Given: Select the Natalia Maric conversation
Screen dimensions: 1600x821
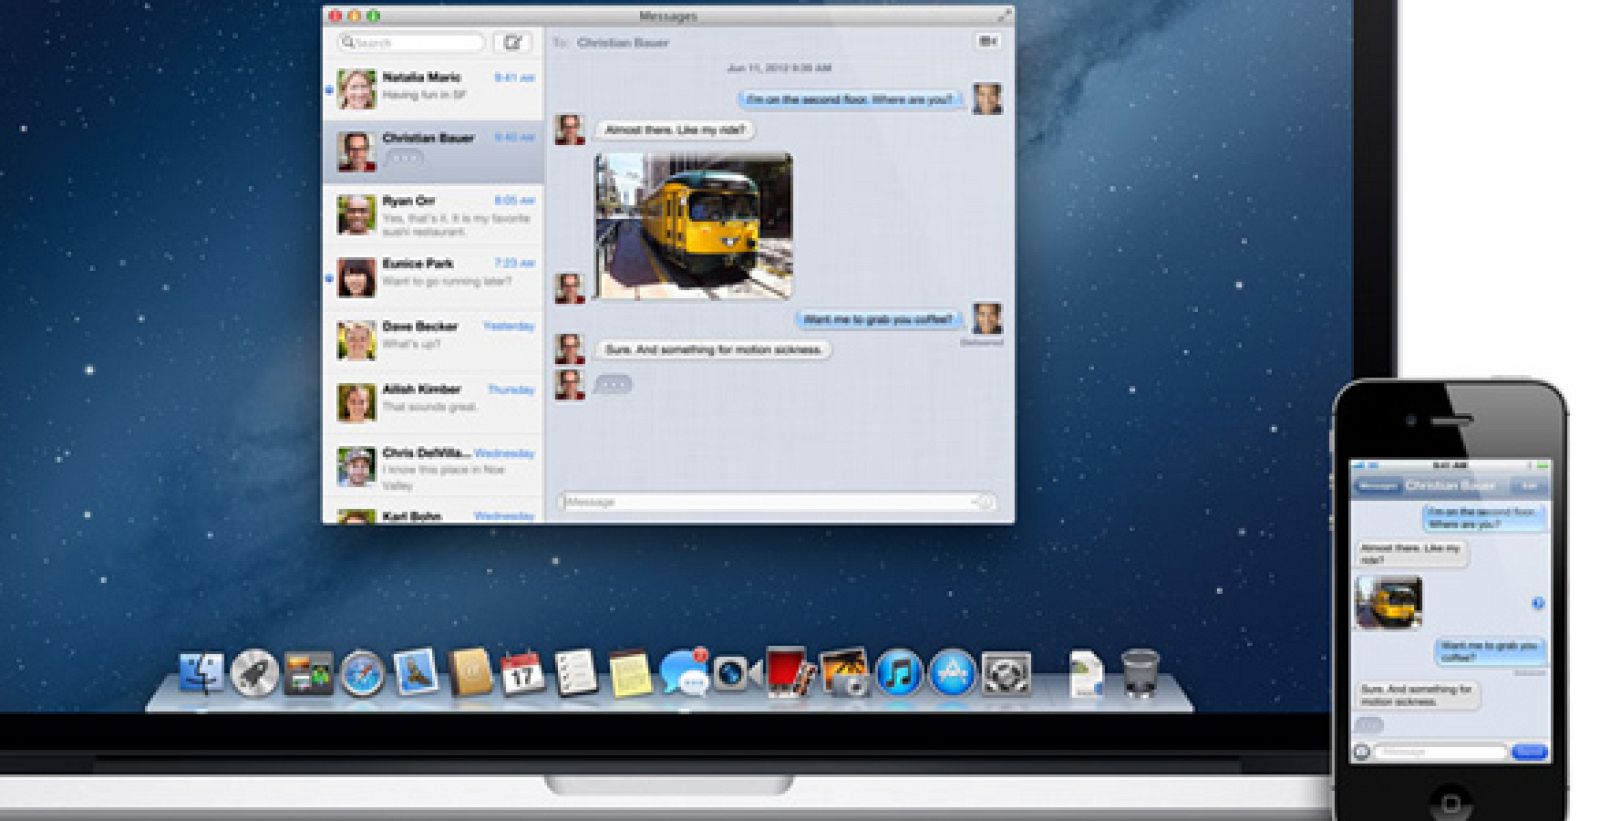Looking at the screenshot, I should [x=434, y=90].
